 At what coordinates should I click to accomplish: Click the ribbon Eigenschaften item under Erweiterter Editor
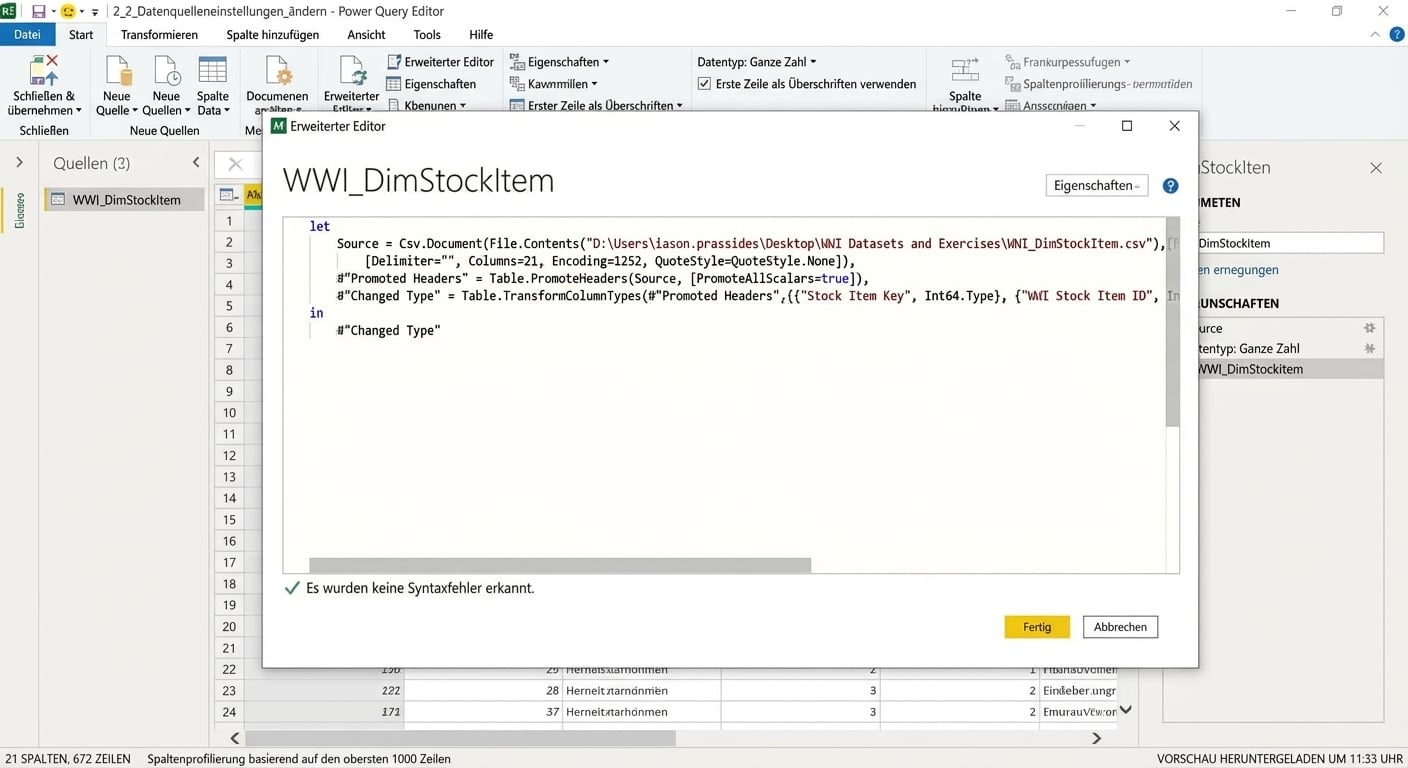click(x=431, y=84)
